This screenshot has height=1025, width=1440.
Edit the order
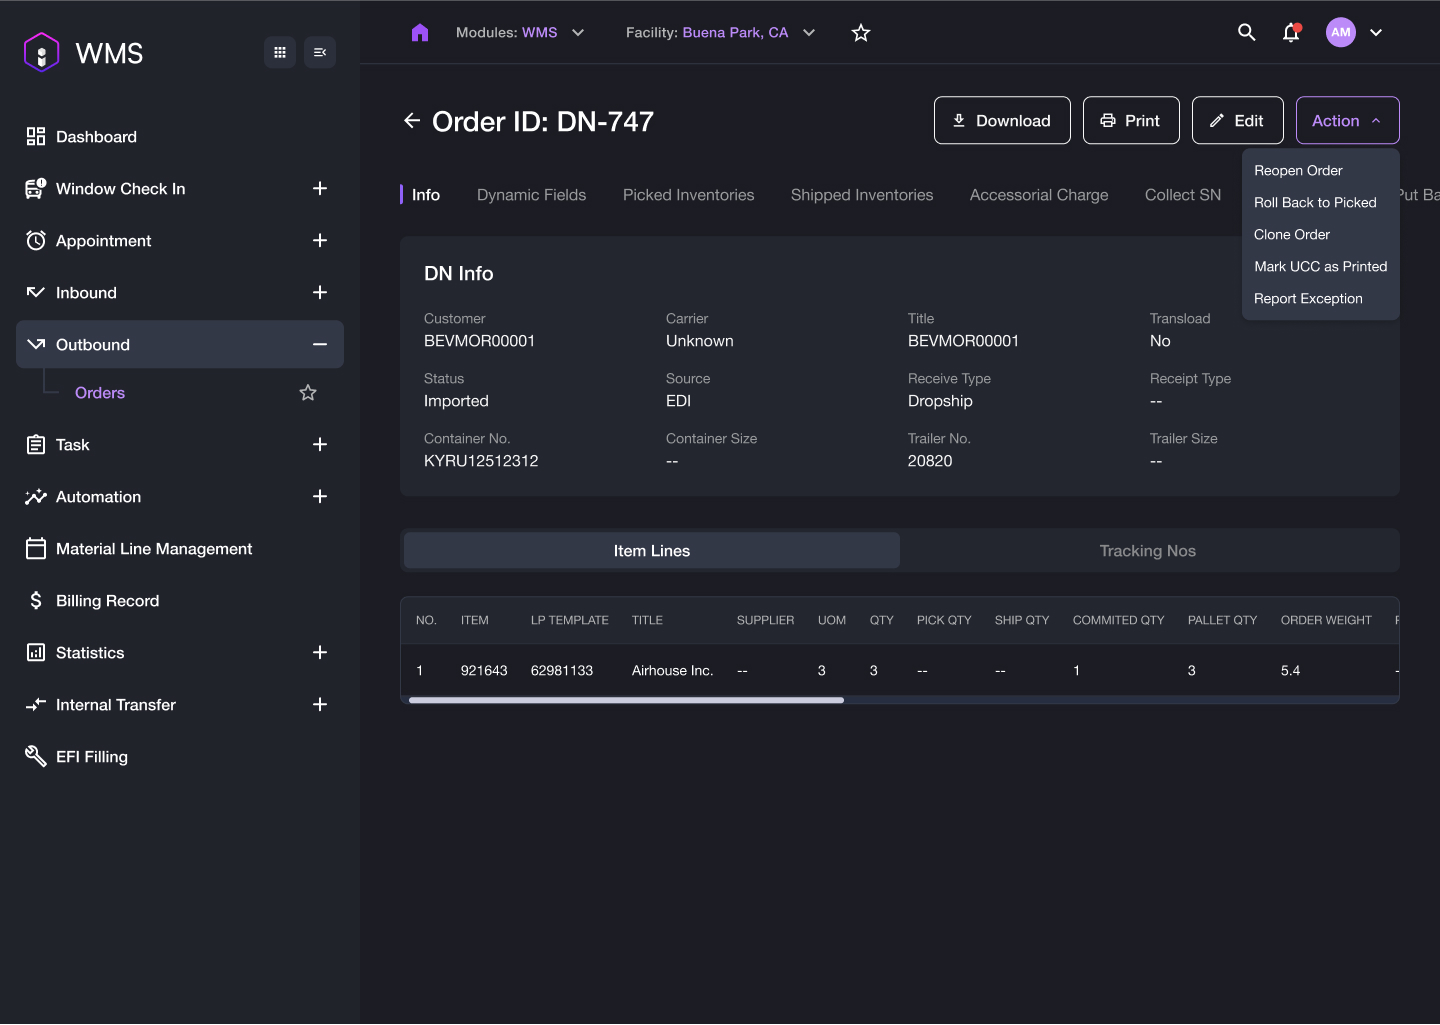pos(1238,120)
